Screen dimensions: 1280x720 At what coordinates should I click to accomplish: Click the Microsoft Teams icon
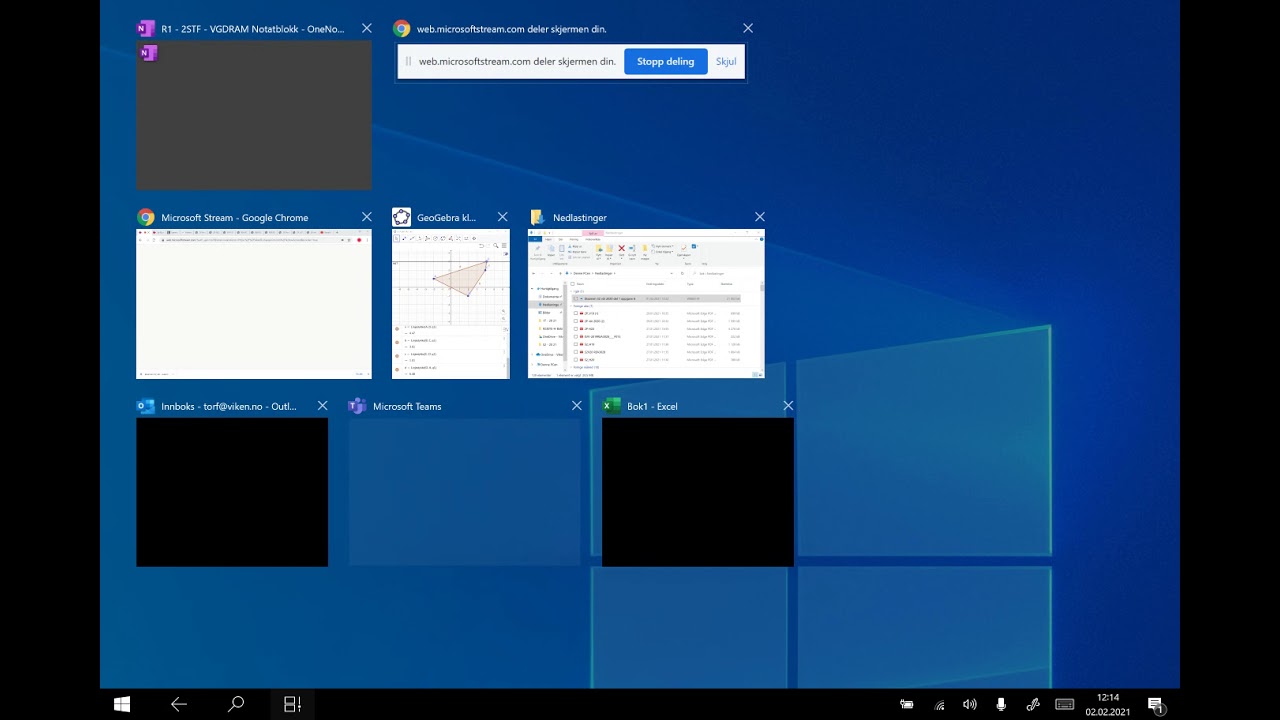point(357,406)
